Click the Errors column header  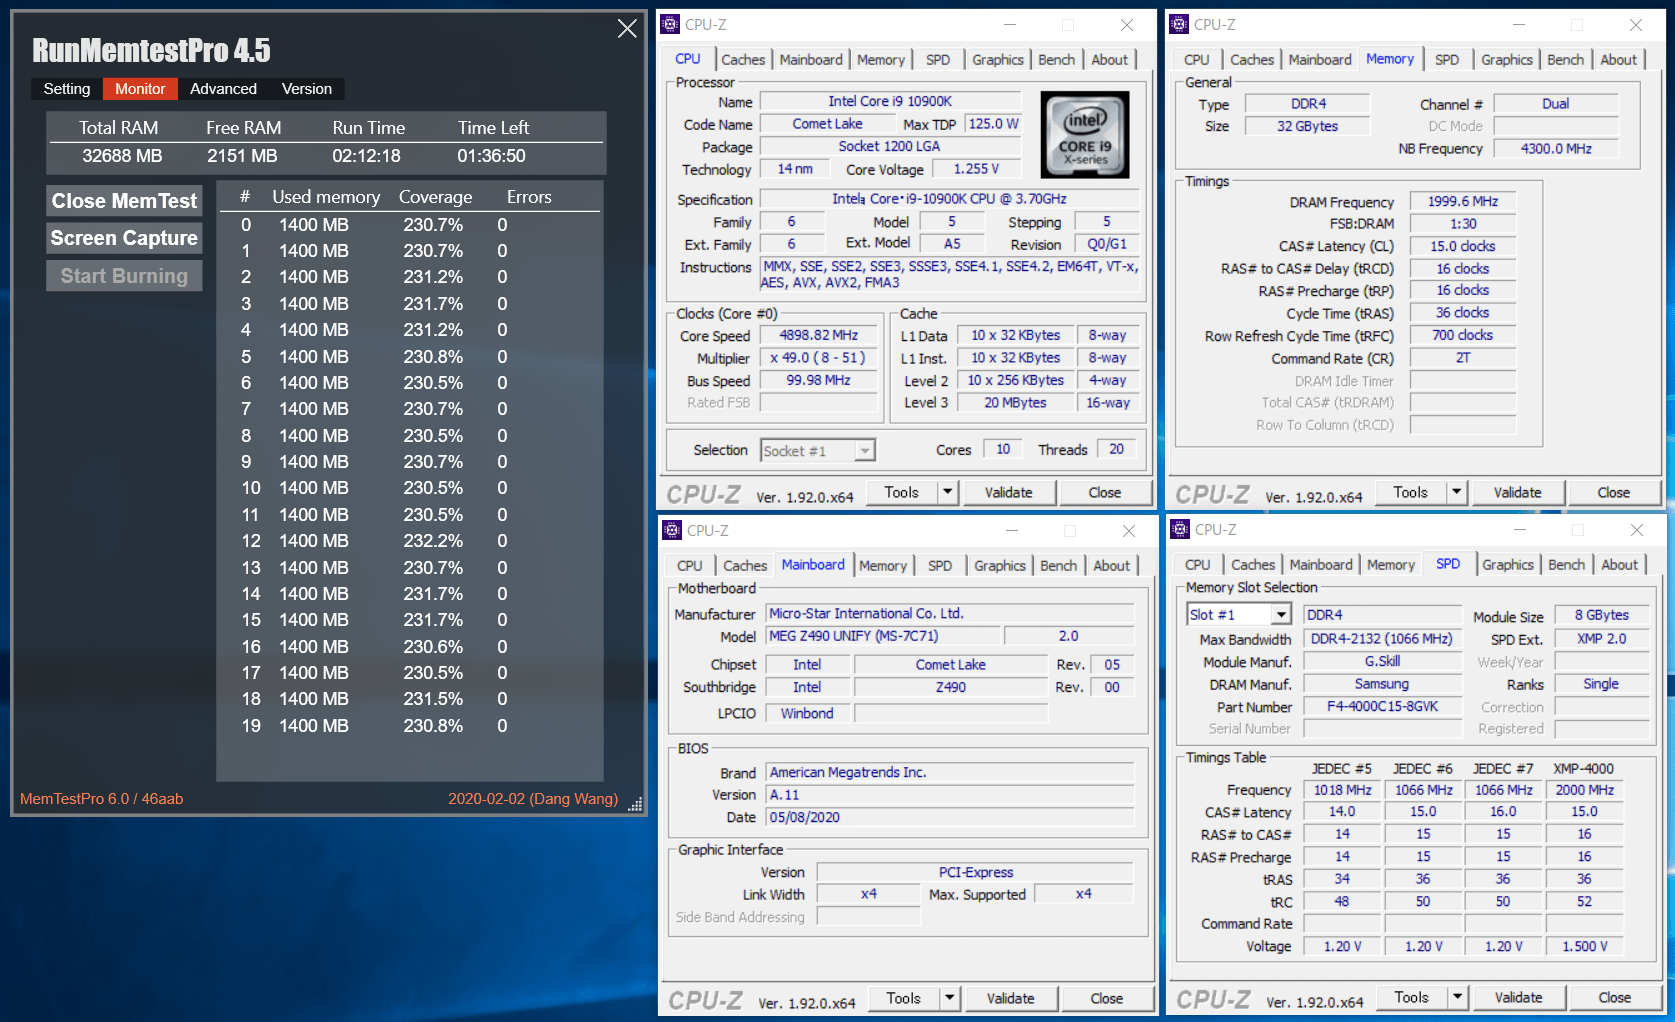coord(529,197)
